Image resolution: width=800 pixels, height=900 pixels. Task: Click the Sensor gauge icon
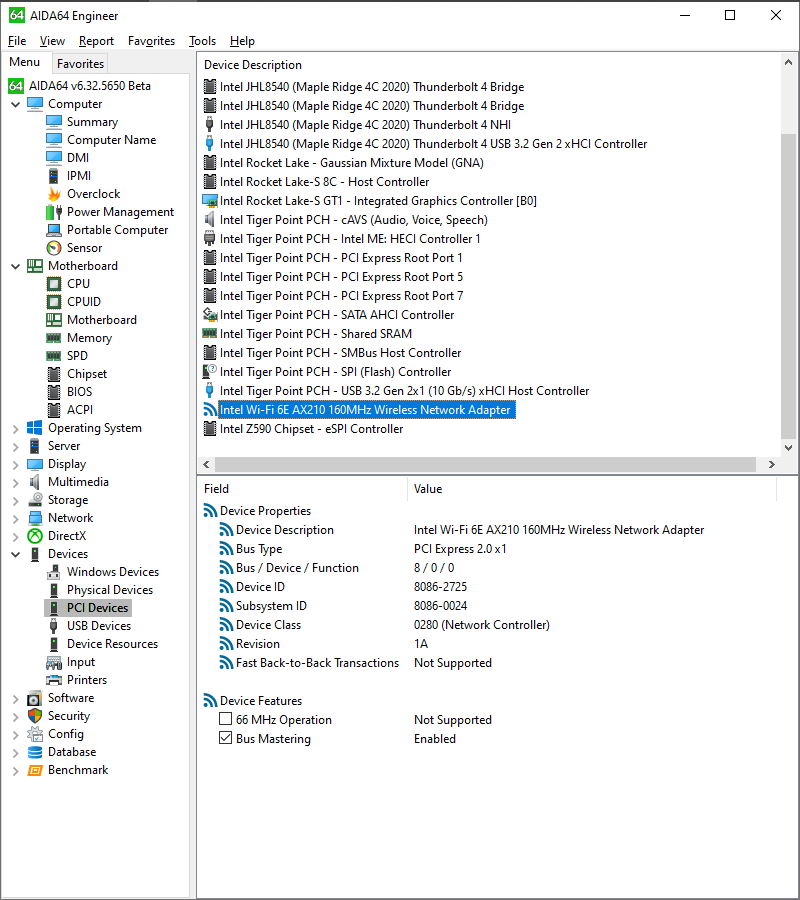click(54, 248)
